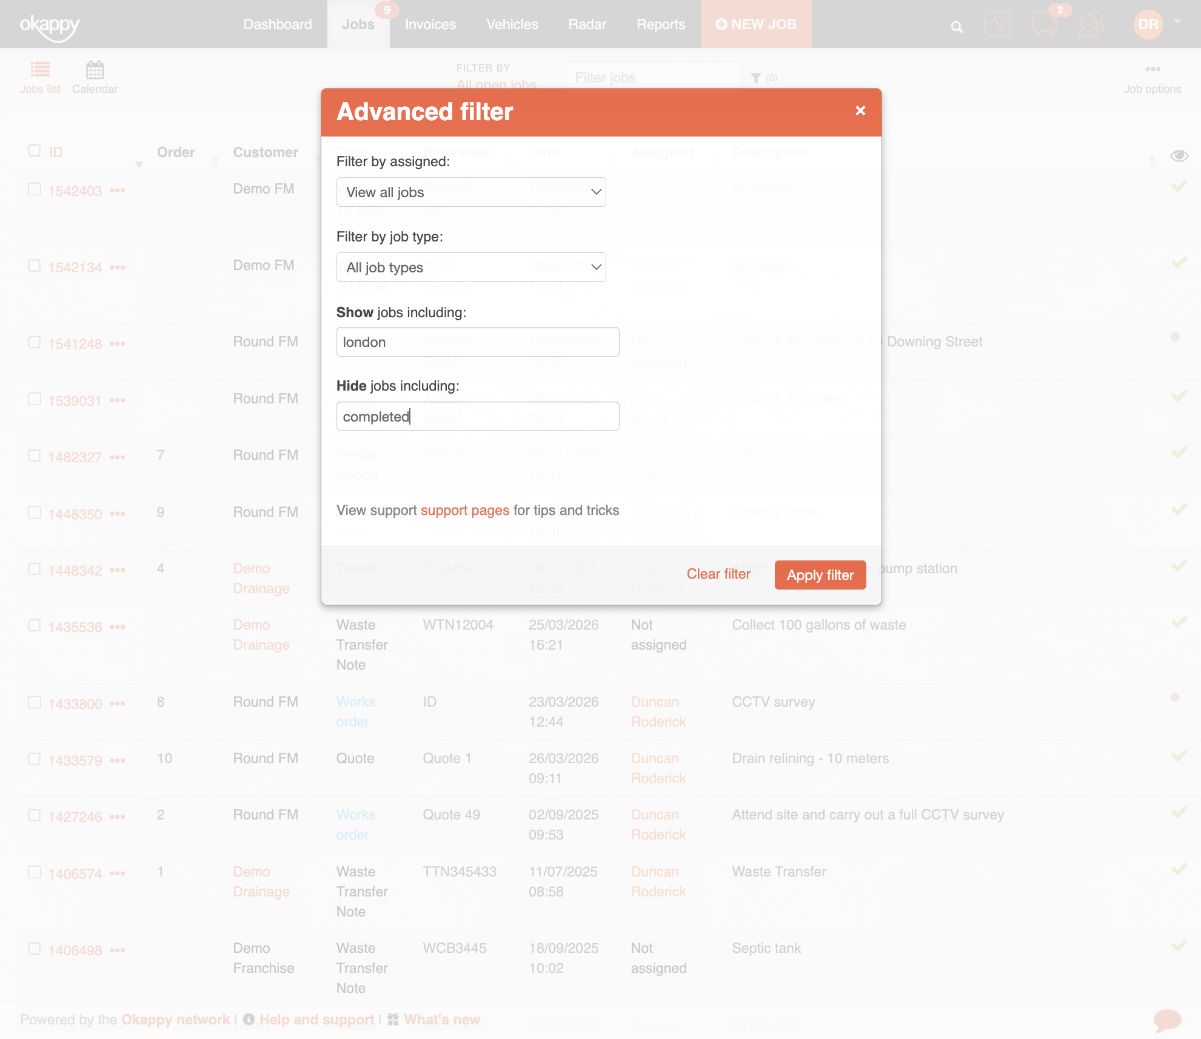Click the funnel filter icon
Screen dimensions: 1201x1039
click(x=756, y=78)
